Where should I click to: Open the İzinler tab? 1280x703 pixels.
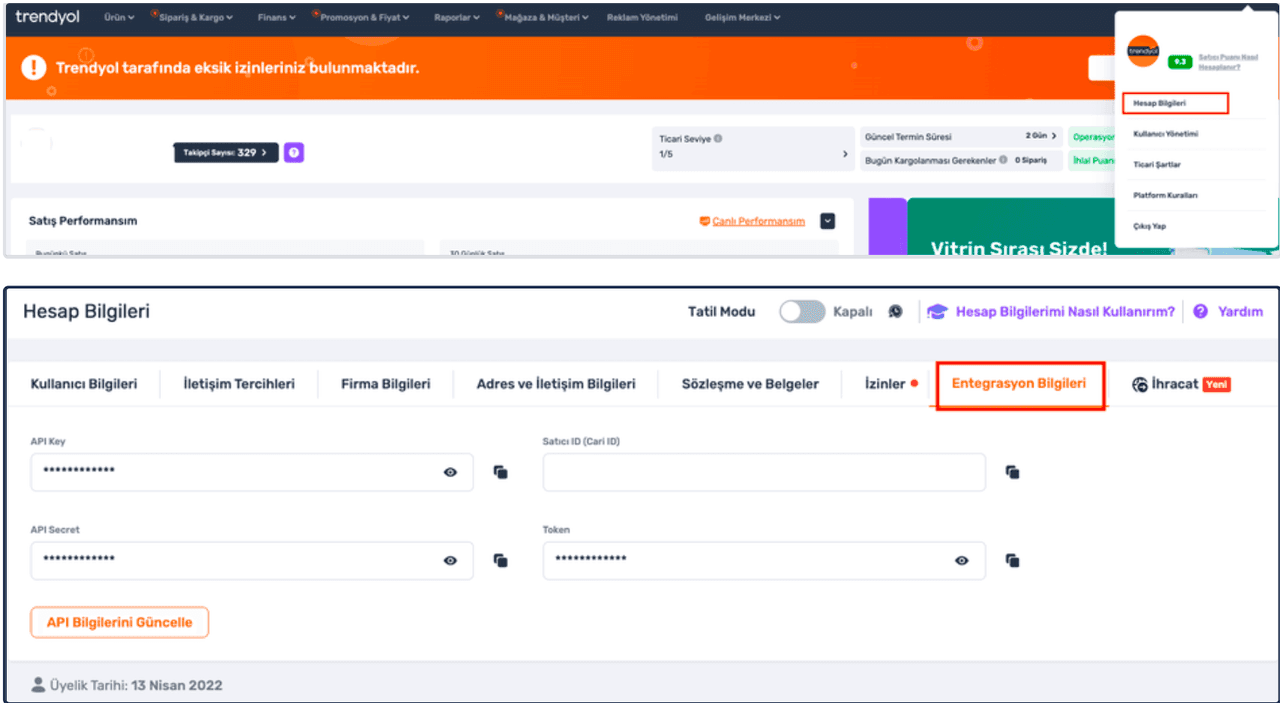tap(890, 384)
